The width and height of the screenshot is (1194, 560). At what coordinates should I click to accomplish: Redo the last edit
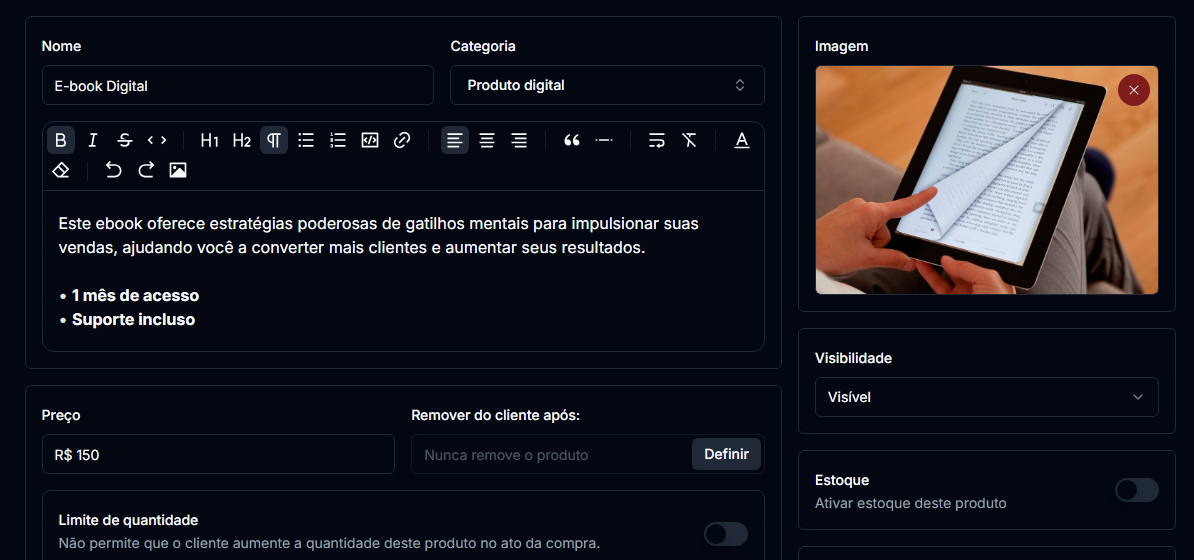[x=145, y=170]
